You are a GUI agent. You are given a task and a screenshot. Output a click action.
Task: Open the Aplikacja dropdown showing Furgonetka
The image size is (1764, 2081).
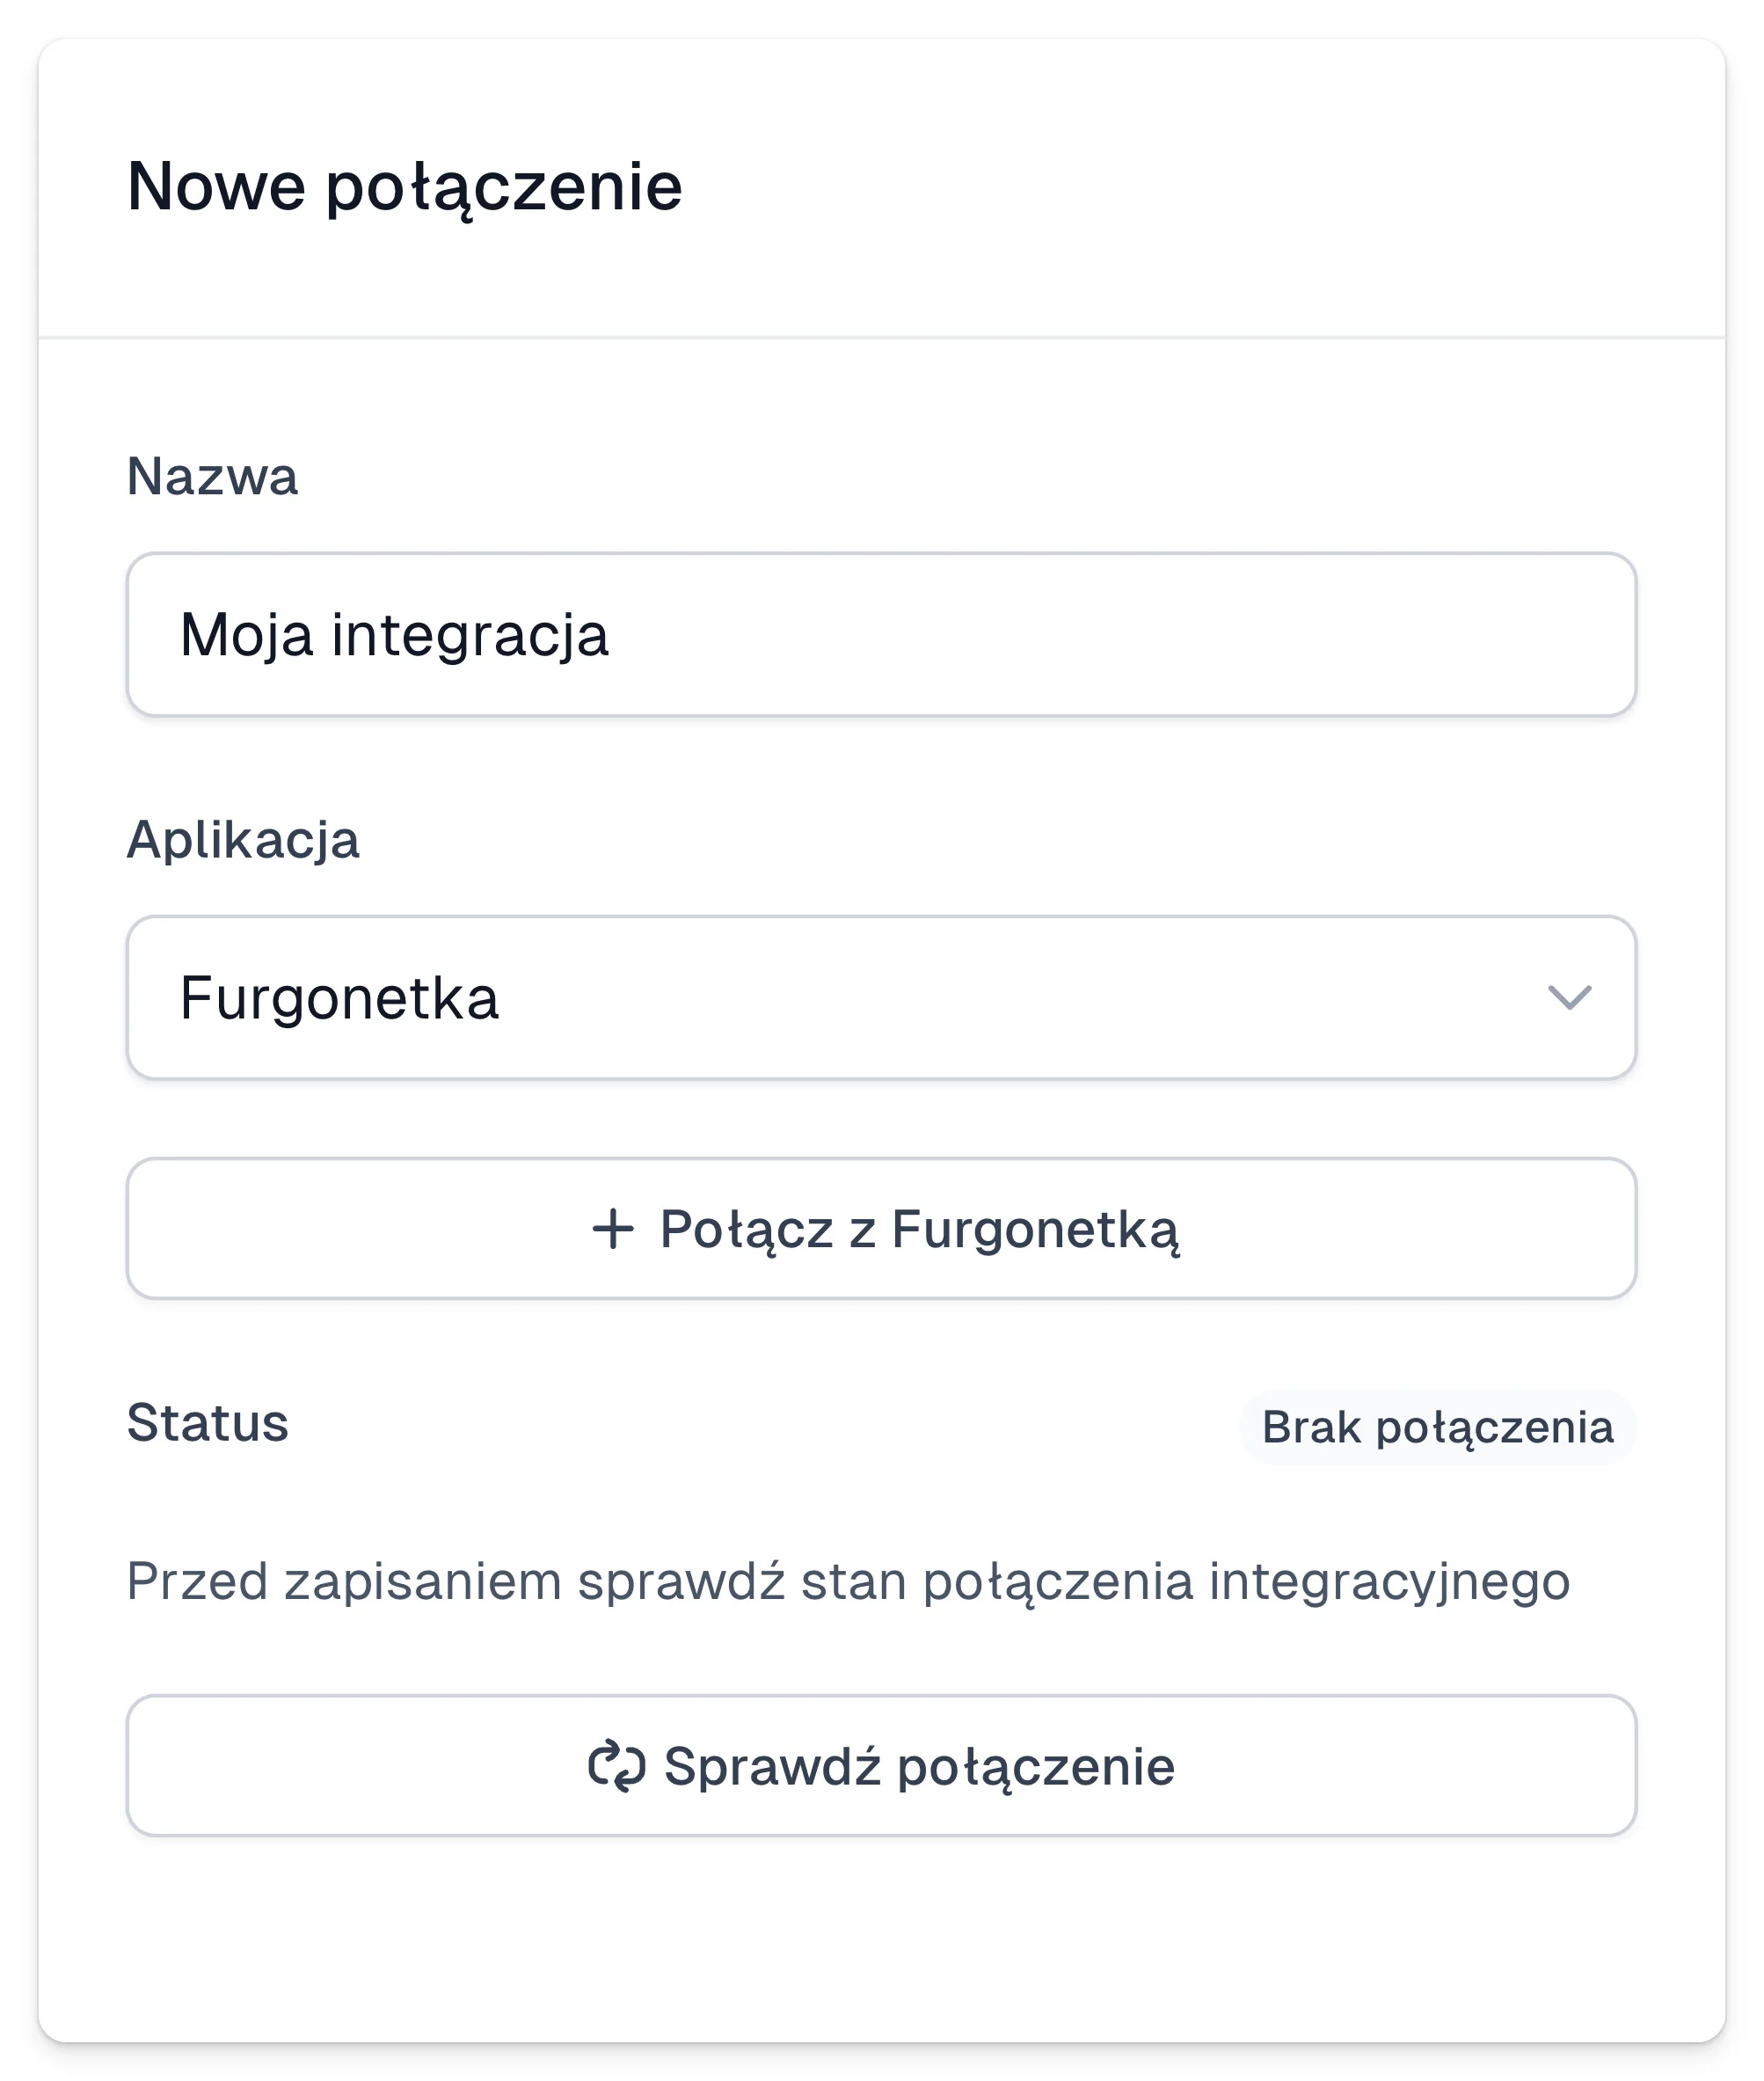[x=881, y=997]
